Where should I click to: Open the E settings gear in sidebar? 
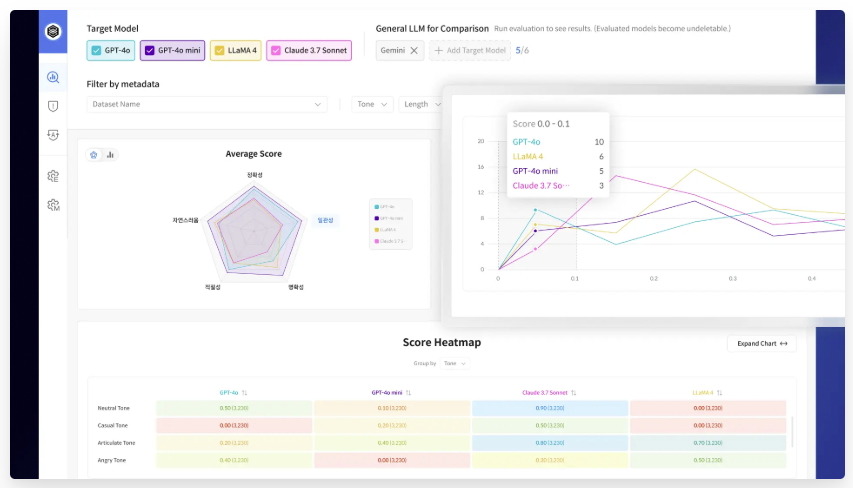click(x=53, y=176)
